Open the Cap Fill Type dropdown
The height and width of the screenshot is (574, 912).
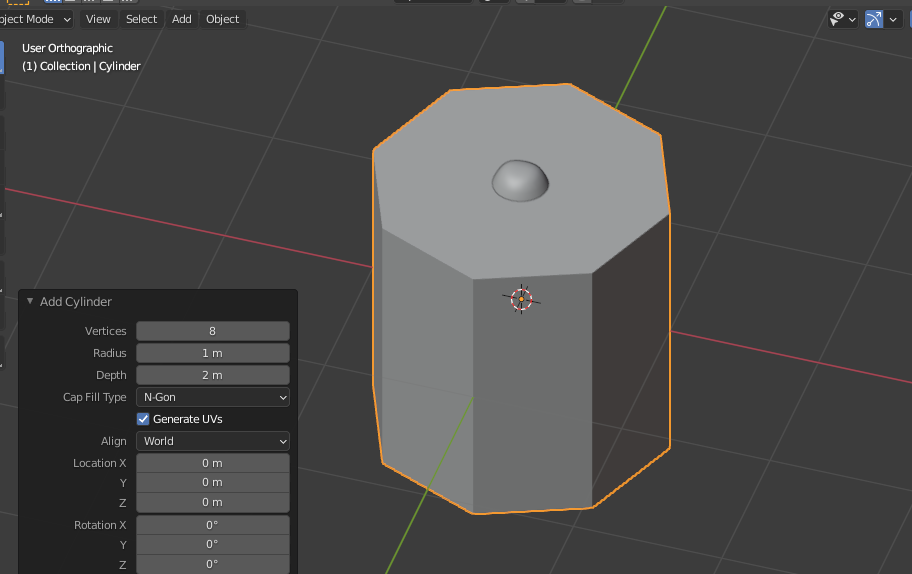coord(212,397)
